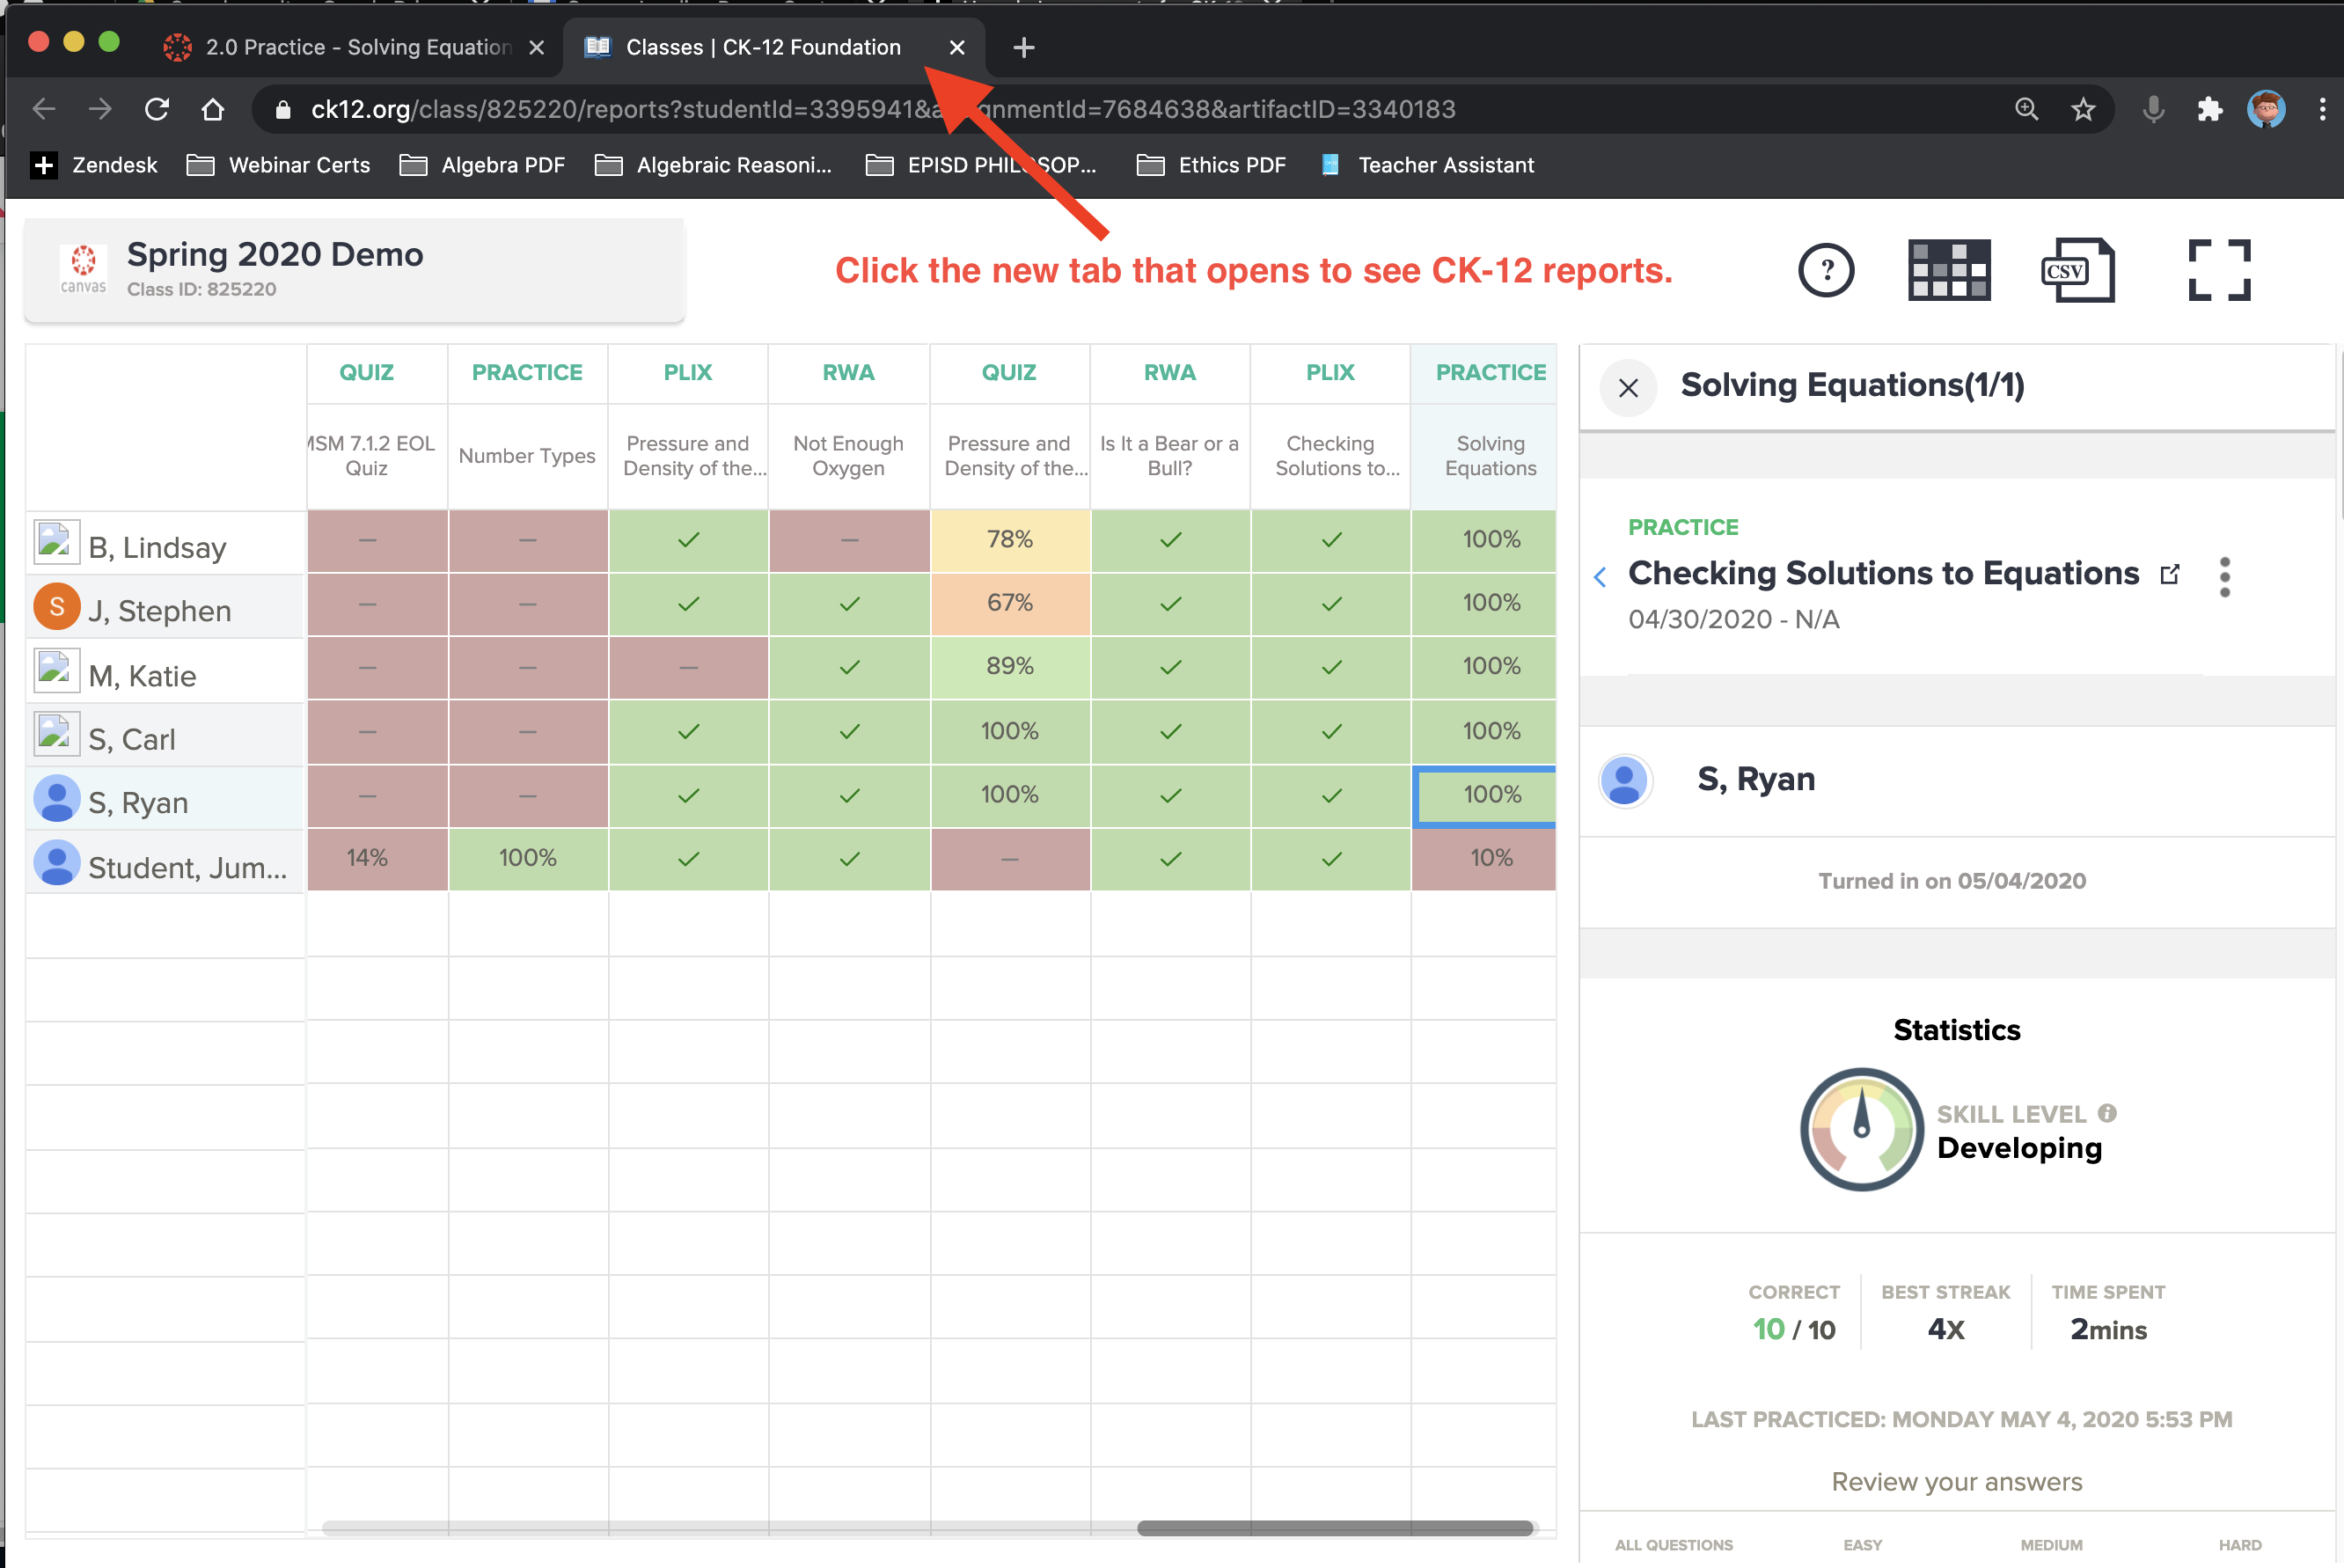Go to previous assignment with left chevron
Image resolution: width=2344 pixels, height=1568 pixels.
(x=1600, y=576)
